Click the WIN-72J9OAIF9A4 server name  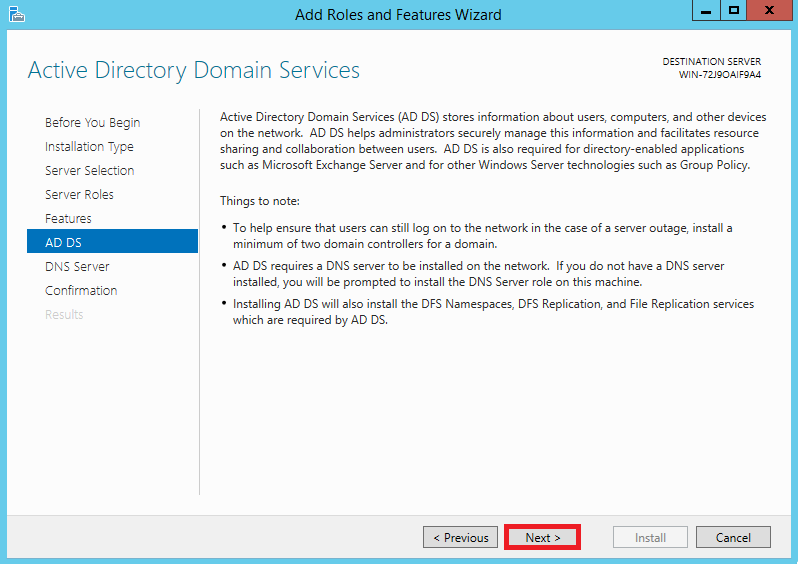[720, 75]
